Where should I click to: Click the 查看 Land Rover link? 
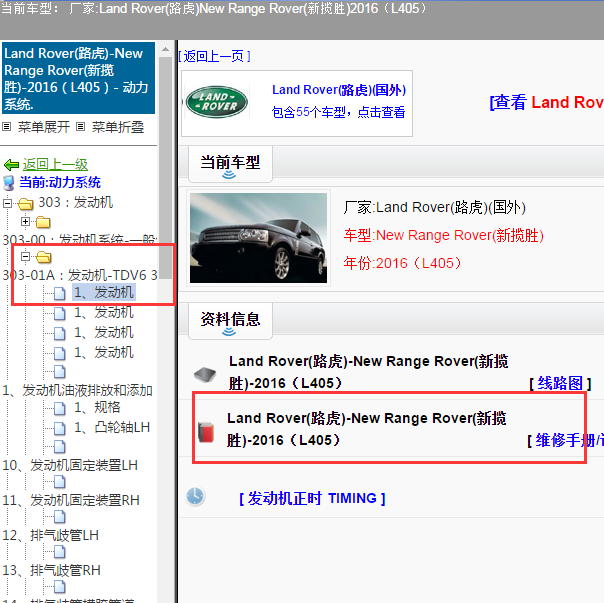[x=546, y=102]
